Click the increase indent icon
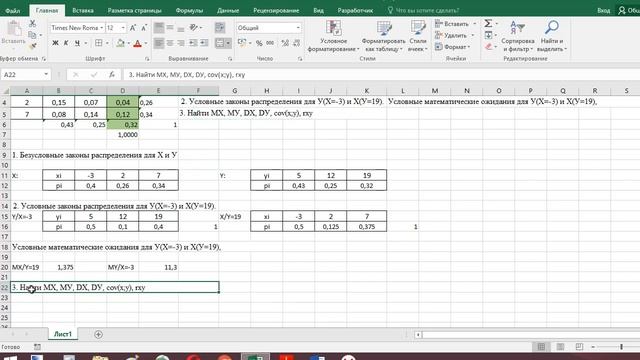The width and height of the screenshot is (640, 360). tap(204, 43)
